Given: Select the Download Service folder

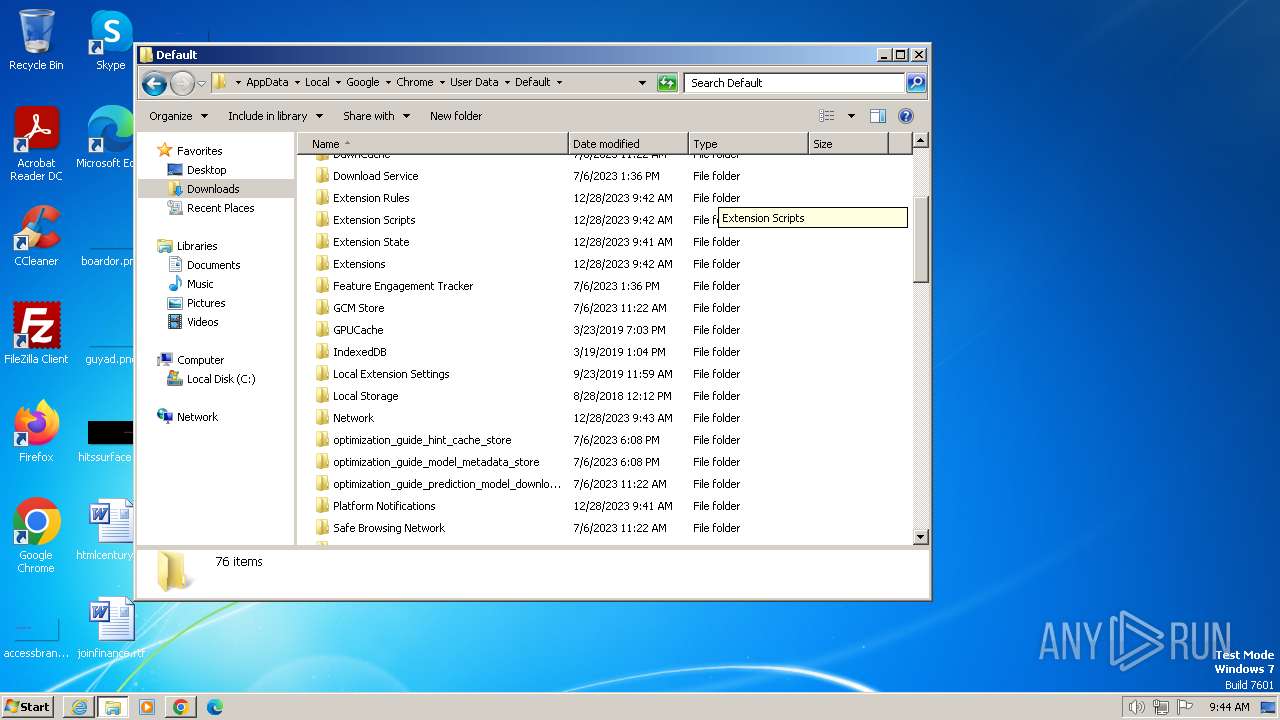Looking at the screenshot, I should tap(375, 176).
